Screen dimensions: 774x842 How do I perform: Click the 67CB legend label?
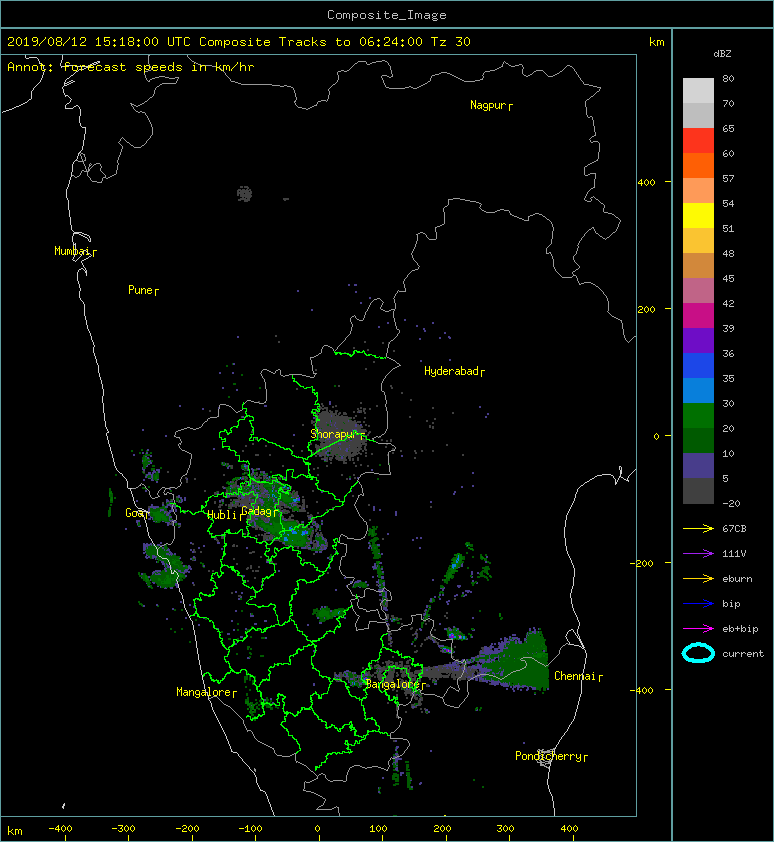click(734, 528)
